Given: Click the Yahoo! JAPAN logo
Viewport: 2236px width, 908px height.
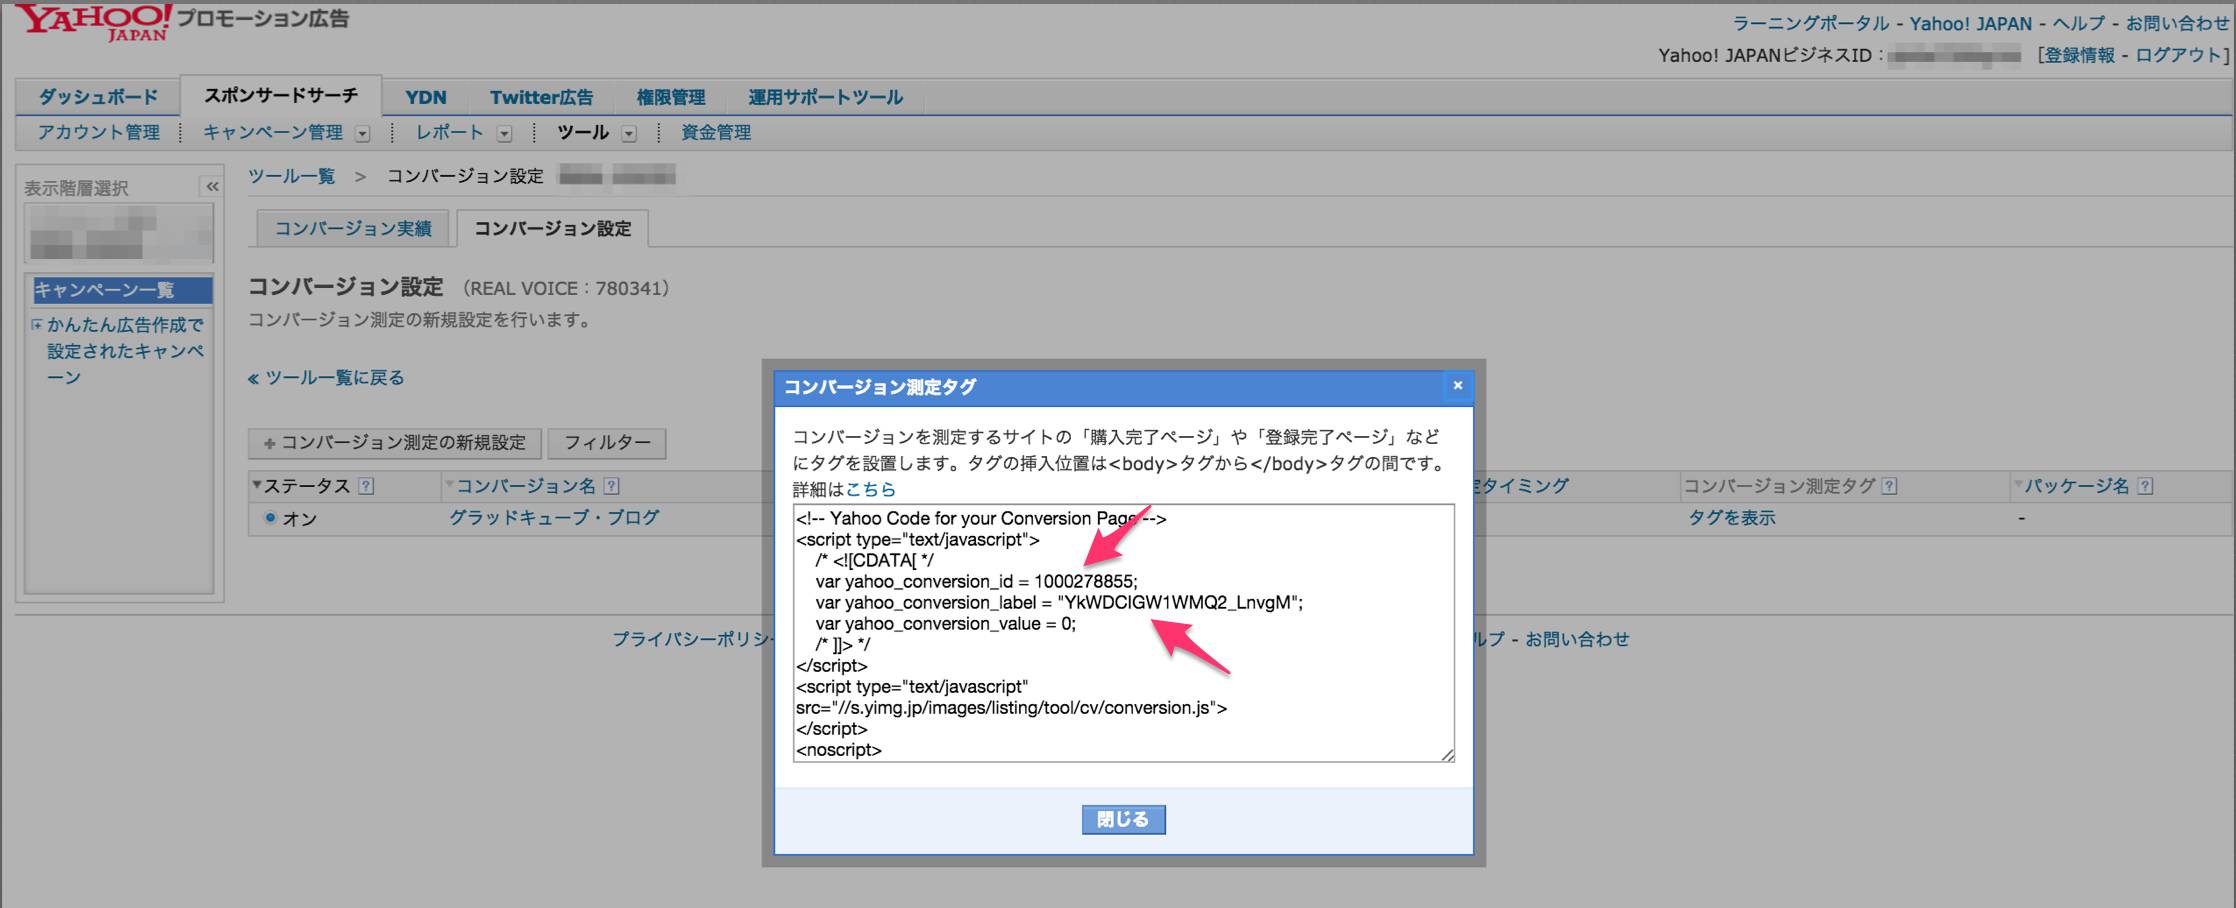Looking at the screenshot, I should [x=93, y=22].
